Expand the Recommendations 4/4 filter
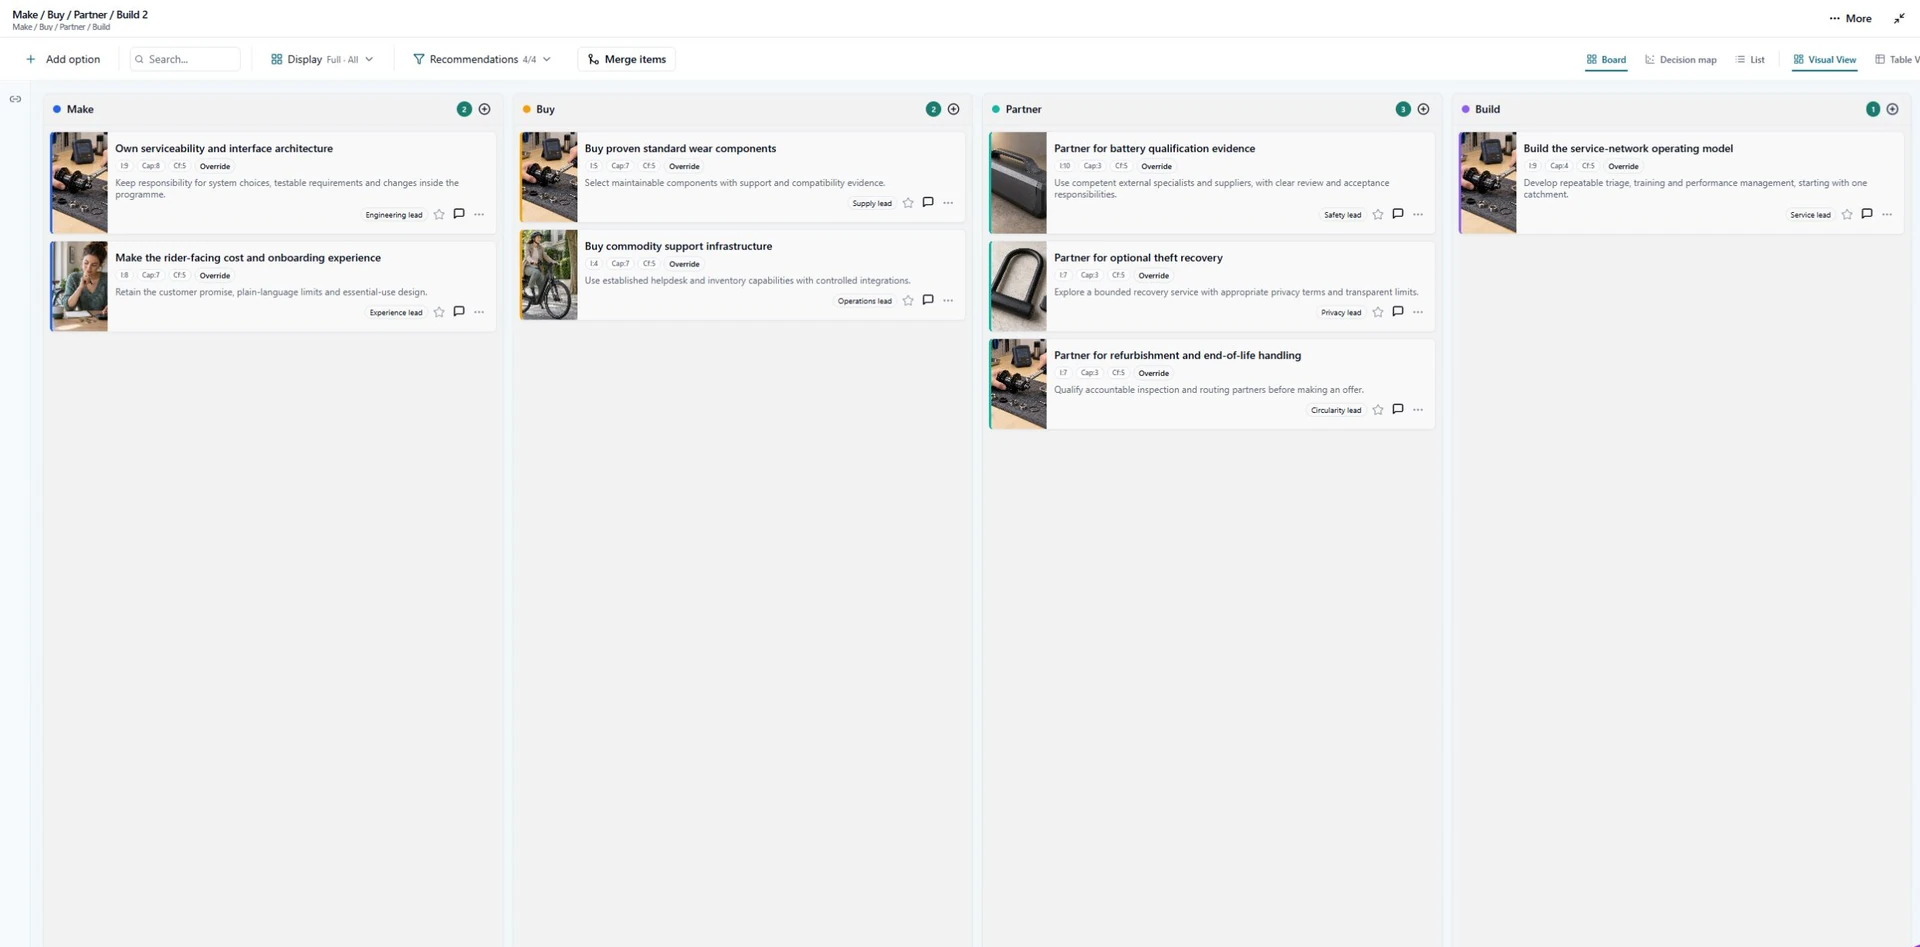Viewport: 1920px width, 947px height. coord(482,59)
